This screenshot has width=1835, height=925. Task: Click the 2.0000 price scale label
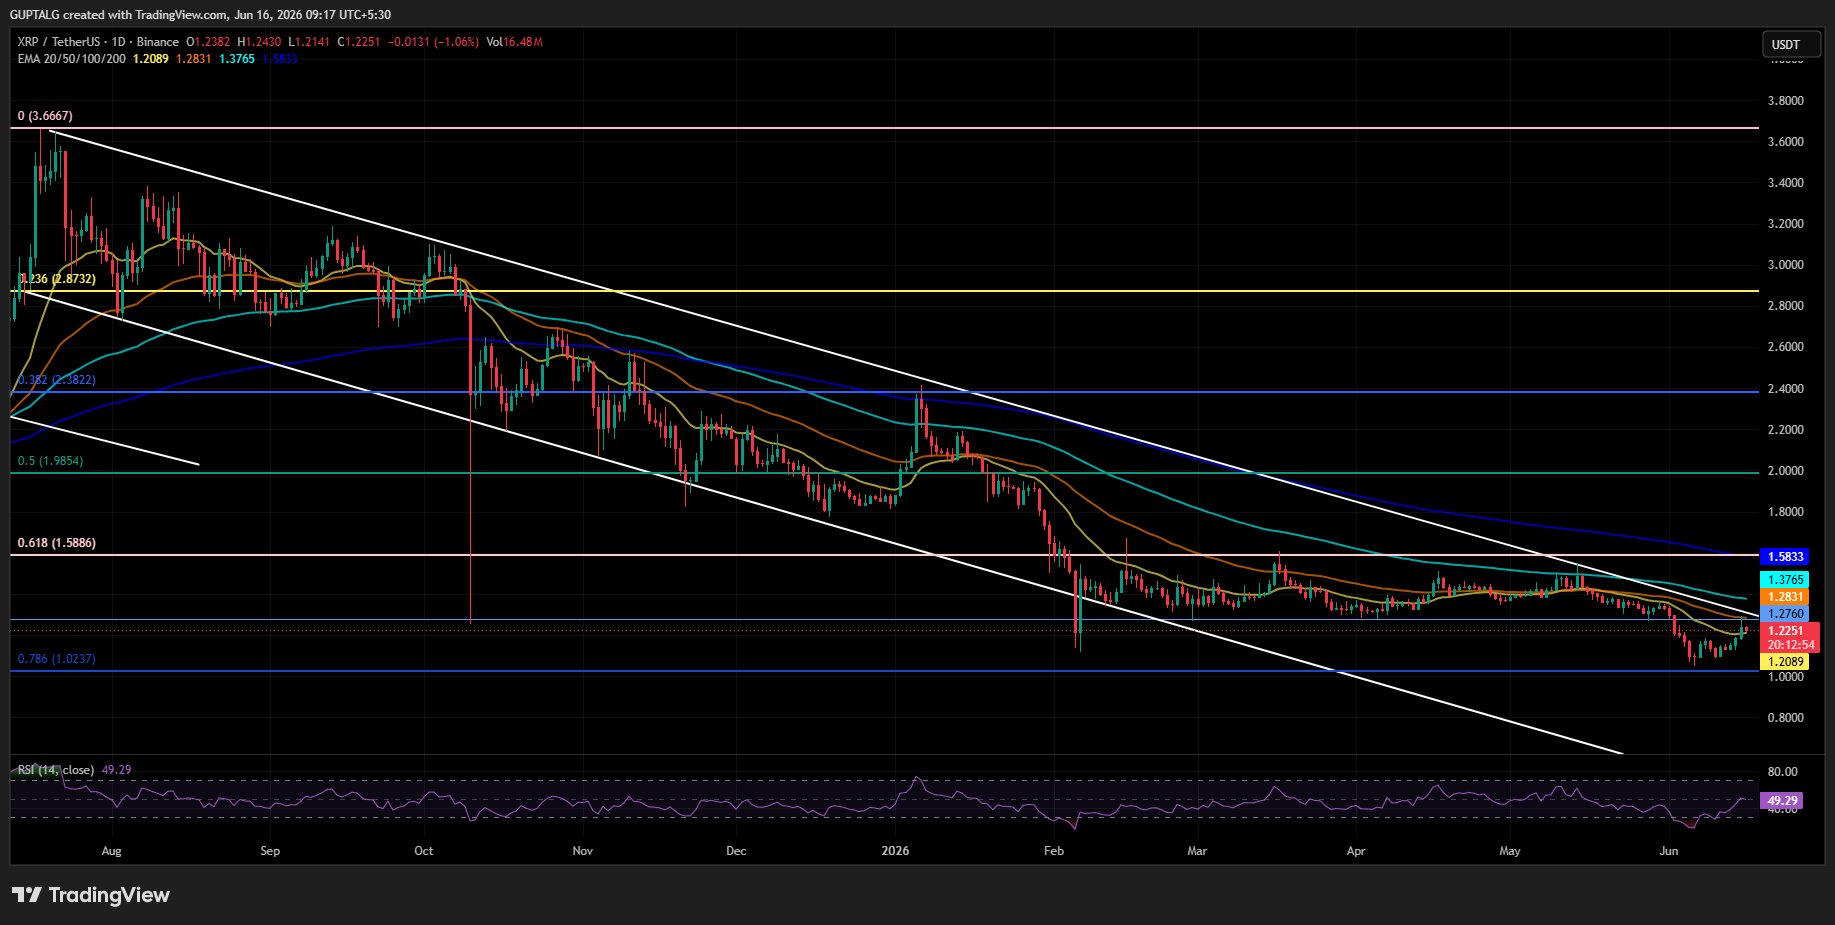(x=1786, y=471)
